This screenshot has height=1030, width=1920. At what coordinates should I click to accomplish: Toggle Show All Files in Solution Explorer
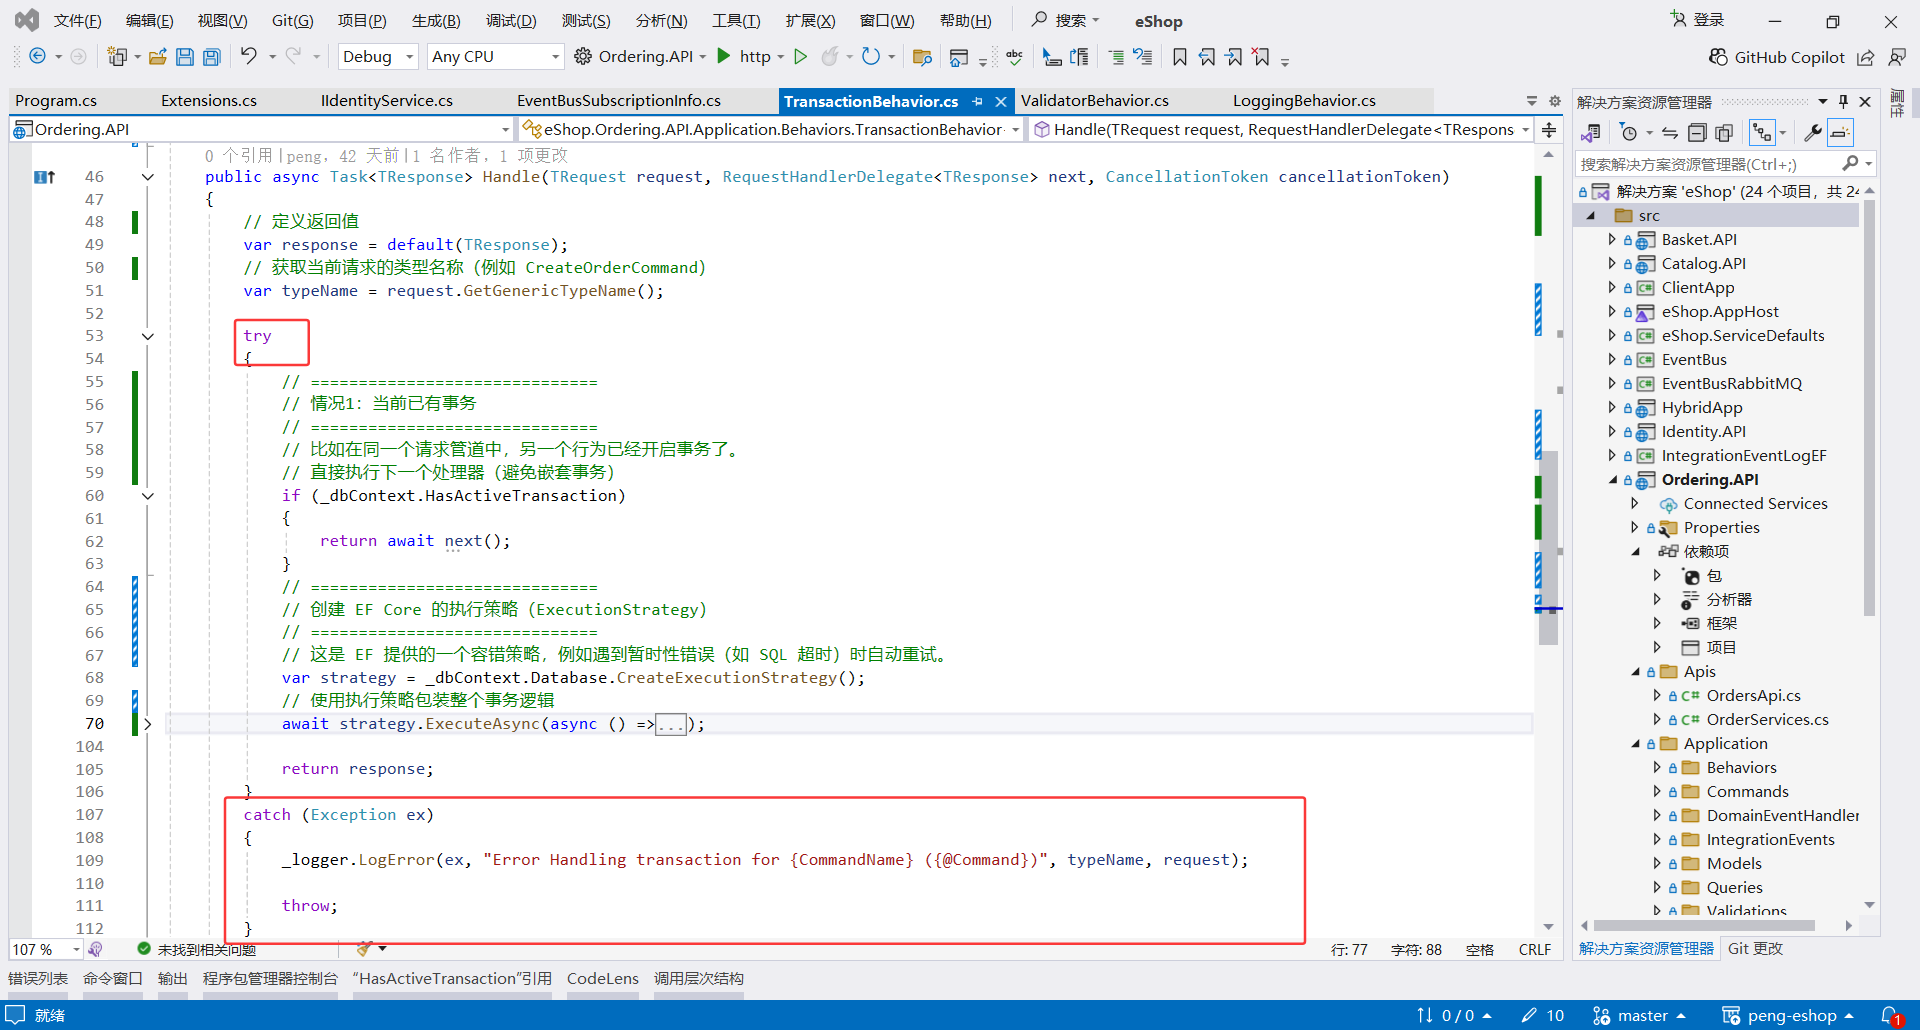1724,133
